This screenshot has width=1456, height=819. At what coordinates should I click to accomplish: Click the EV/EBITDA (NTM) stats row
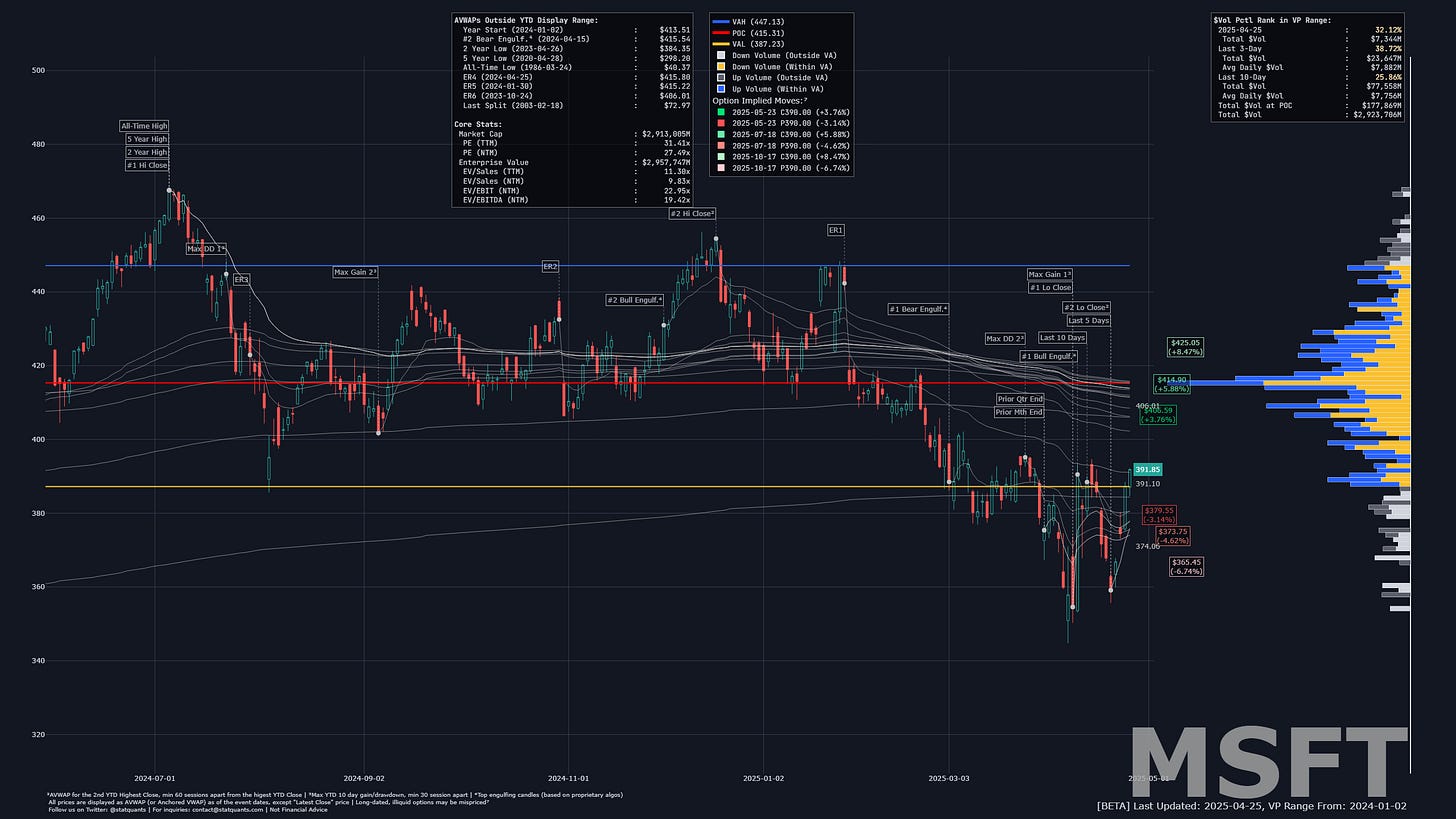[x=574, y=200]
